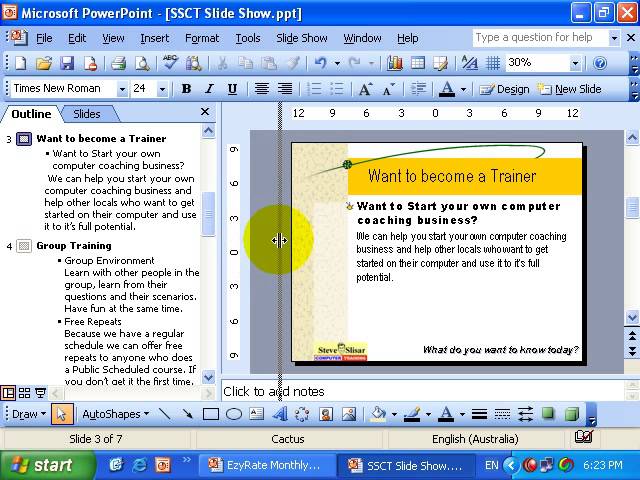Screen dimensions: 640x480
Task: Insert WordArt from the Drawing toolbar
Action: [x=280, y=414]
